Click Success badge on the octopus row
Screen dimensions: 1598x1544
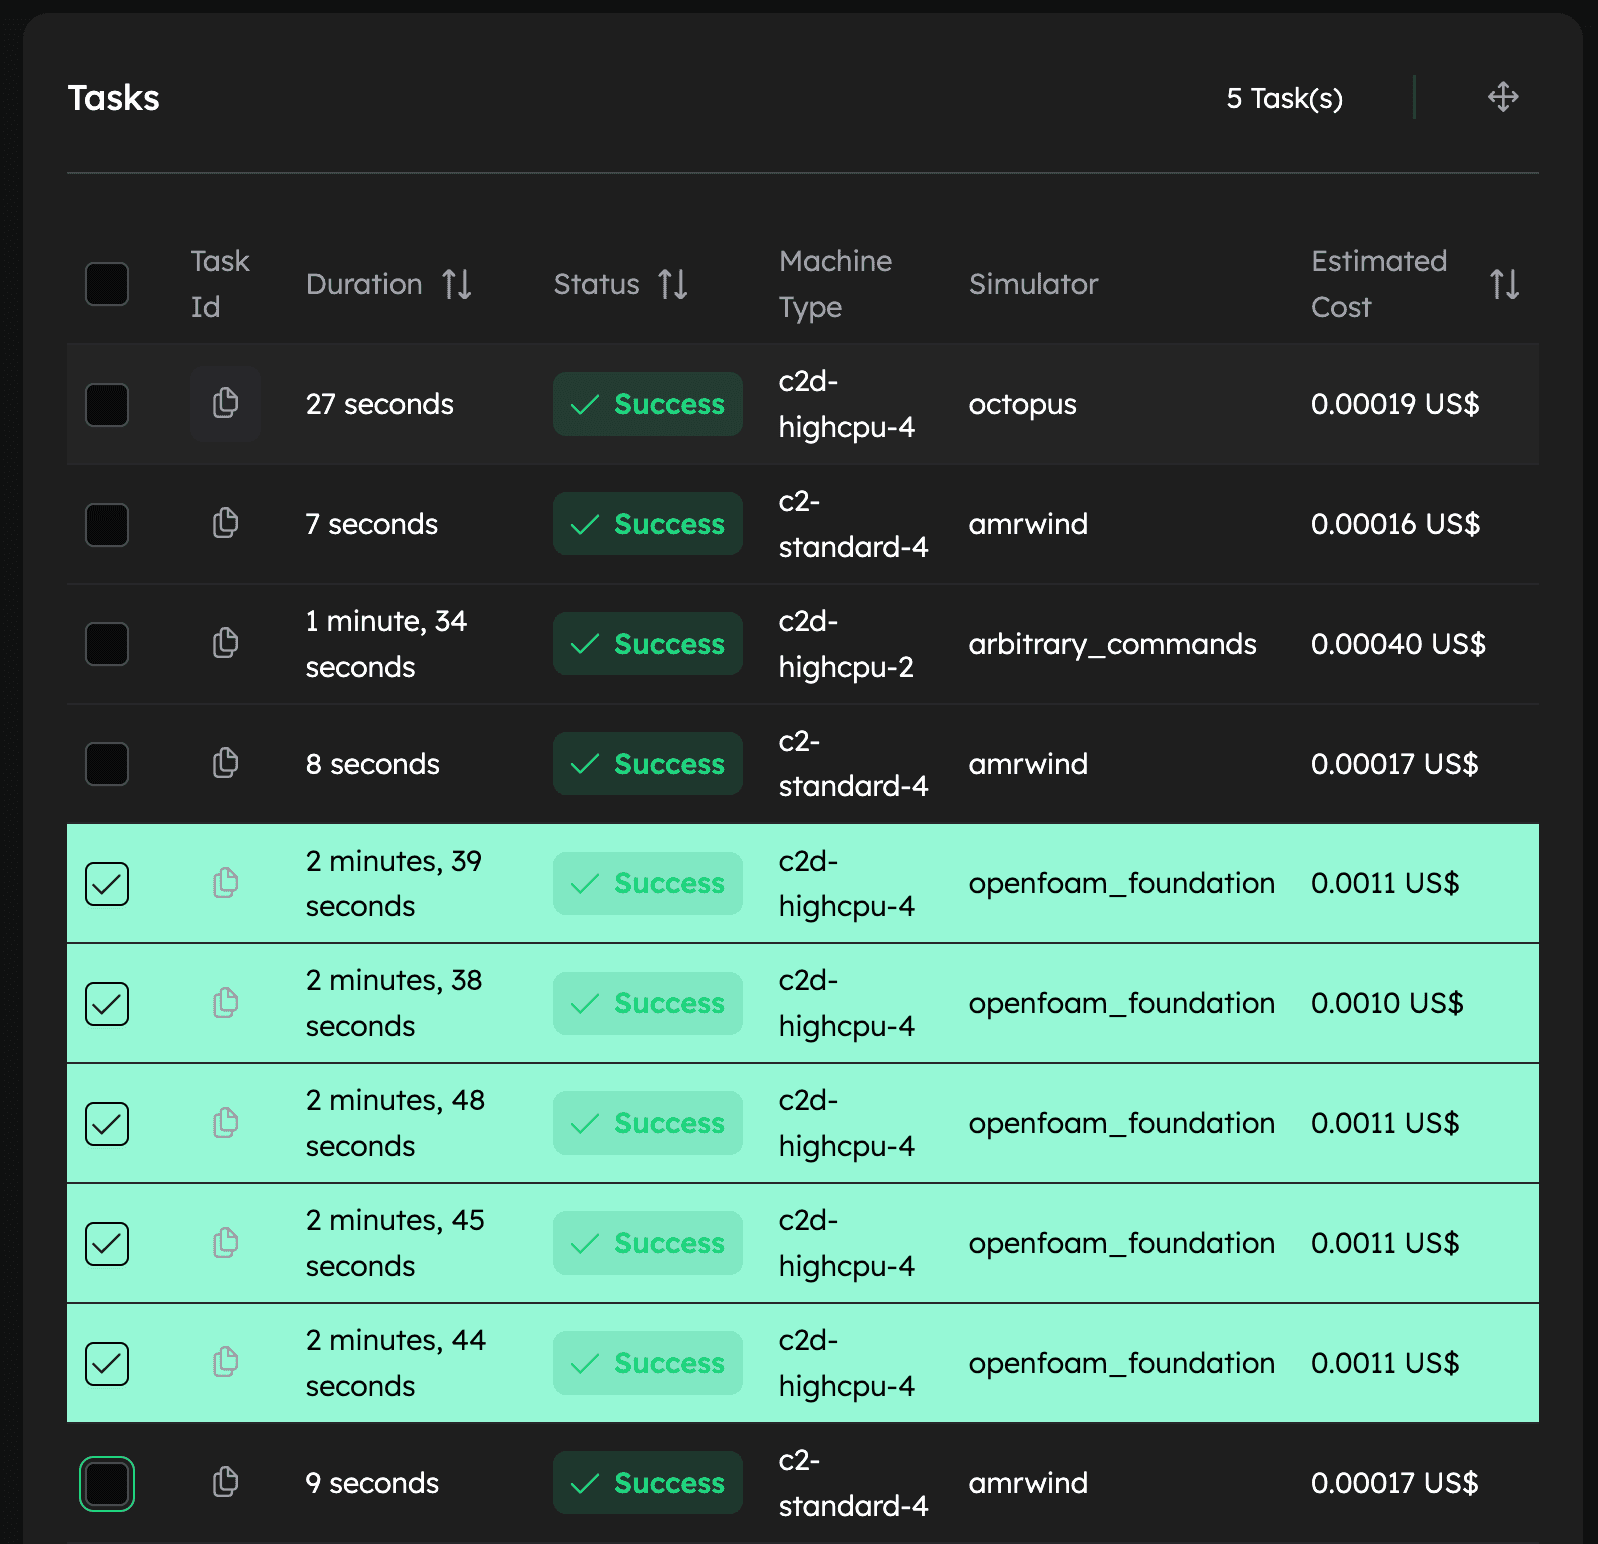click(648, 404)
